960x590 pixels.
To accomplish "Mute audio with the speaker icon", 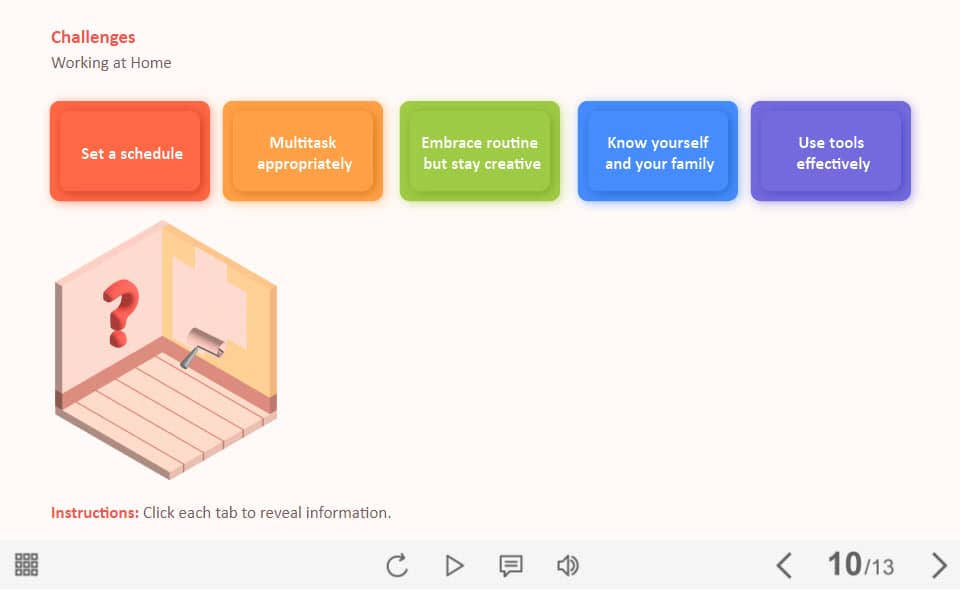I will click(x=567, y=566).
